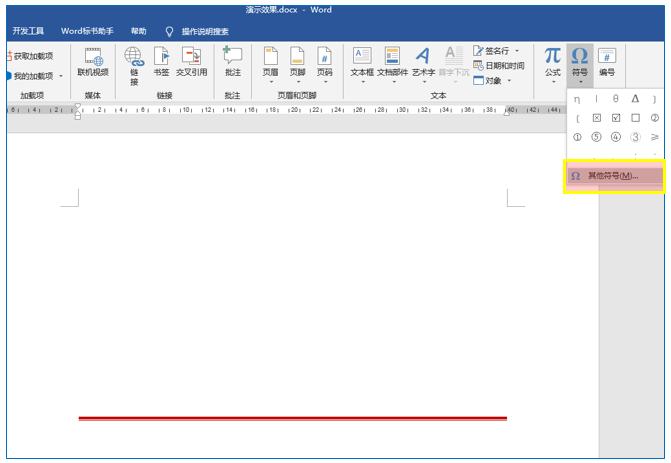Open the Footer (页脚) dropdown
This screenshot has height=463, width=671.
click(x=297, y=65)
